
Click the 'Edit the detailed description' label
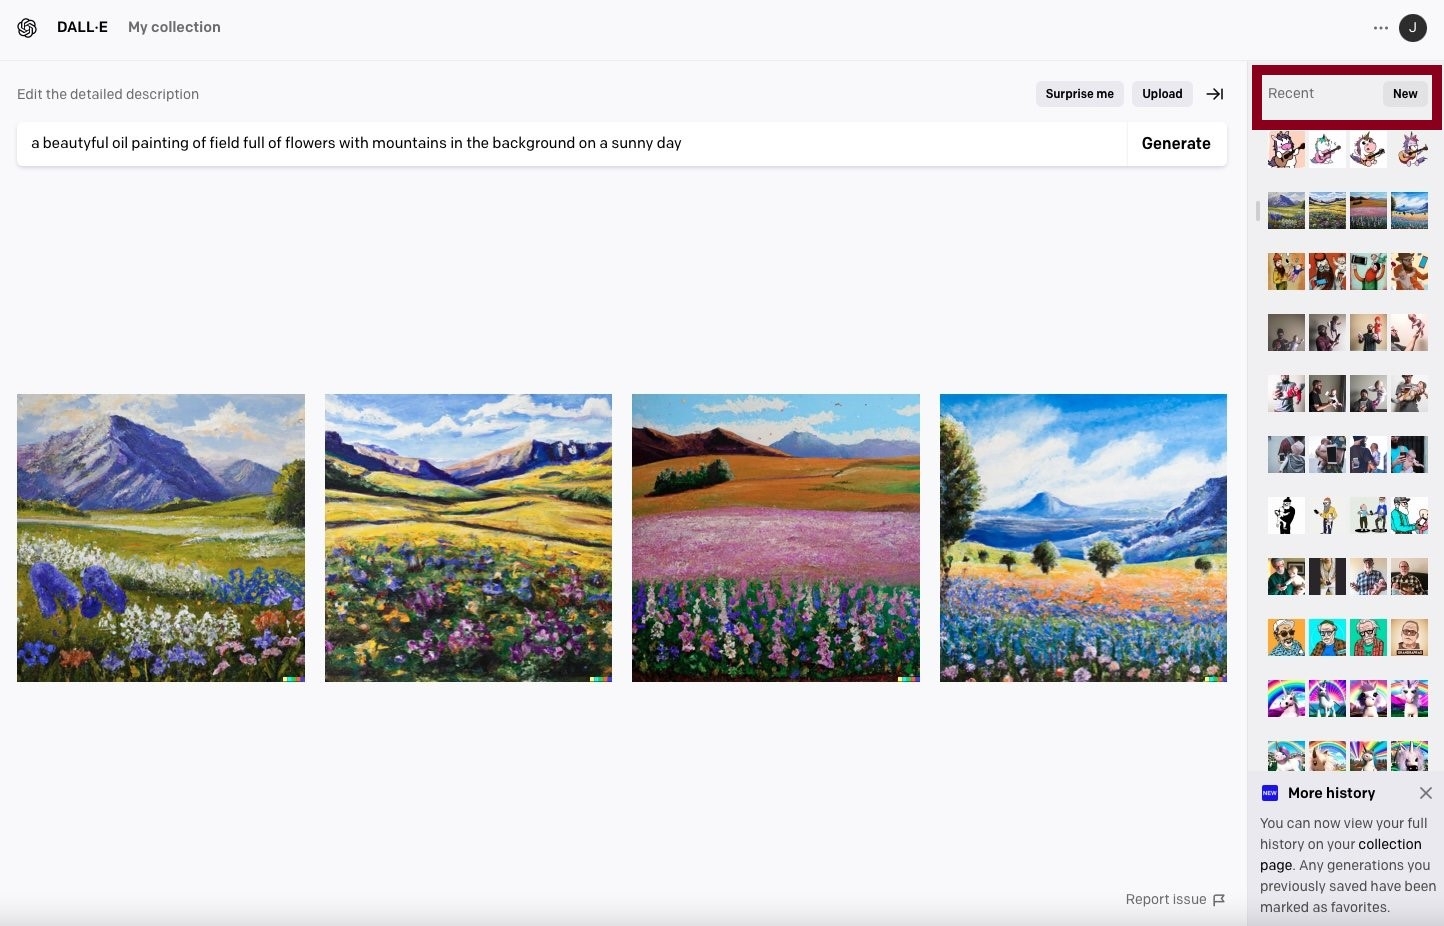pos(108,94)
